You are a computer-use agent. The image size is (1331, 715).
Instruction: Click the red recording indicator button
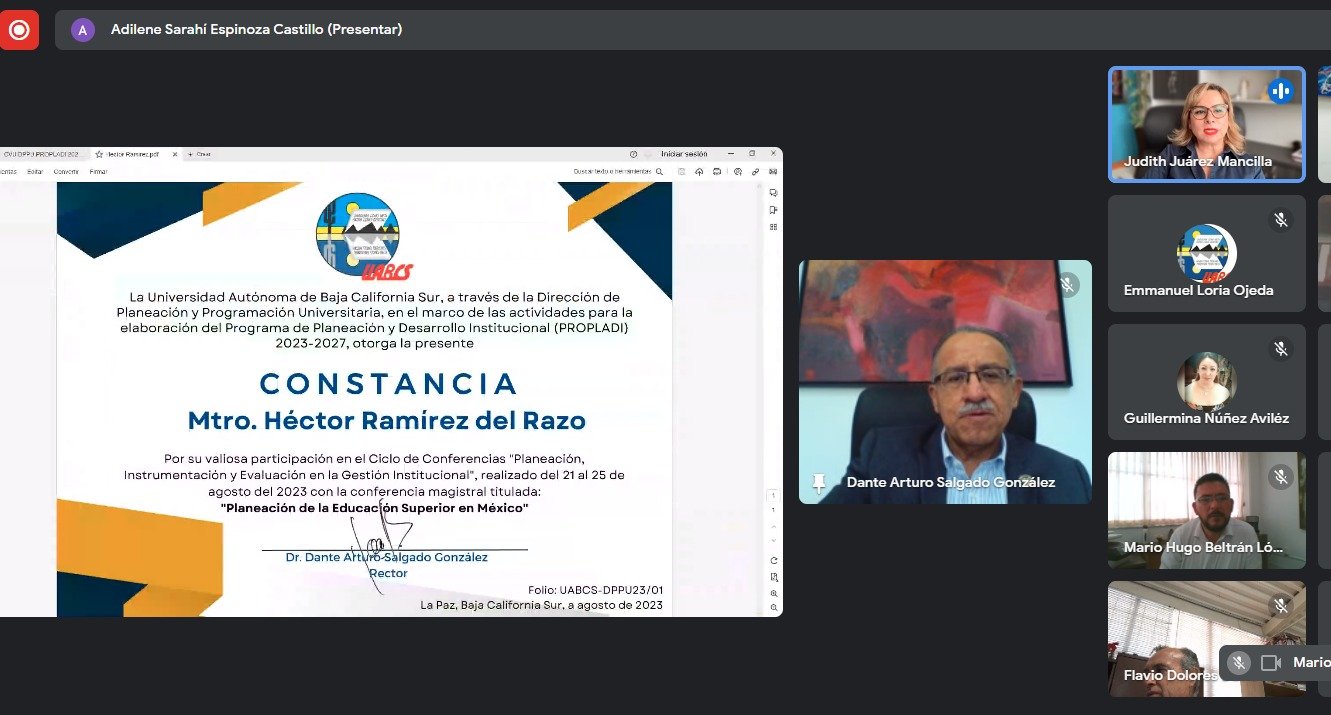point(18,30)
